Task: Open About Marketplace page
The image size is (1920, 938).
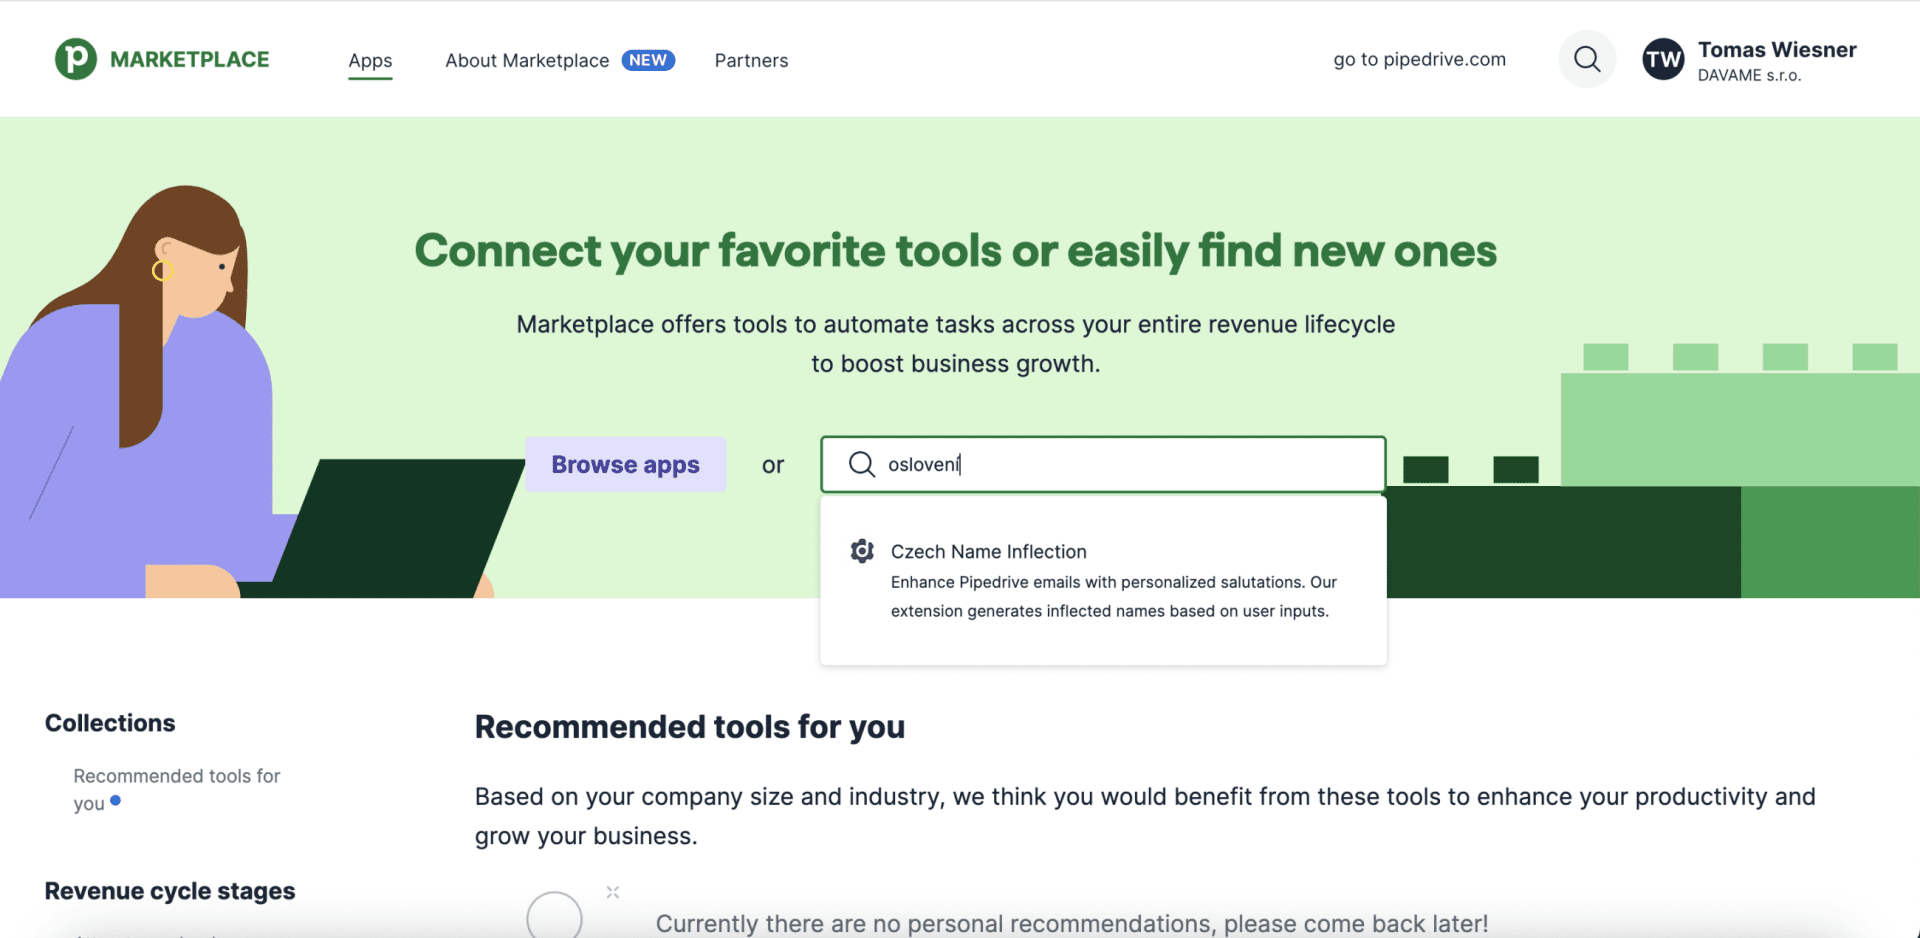Action: pos(526,60)
